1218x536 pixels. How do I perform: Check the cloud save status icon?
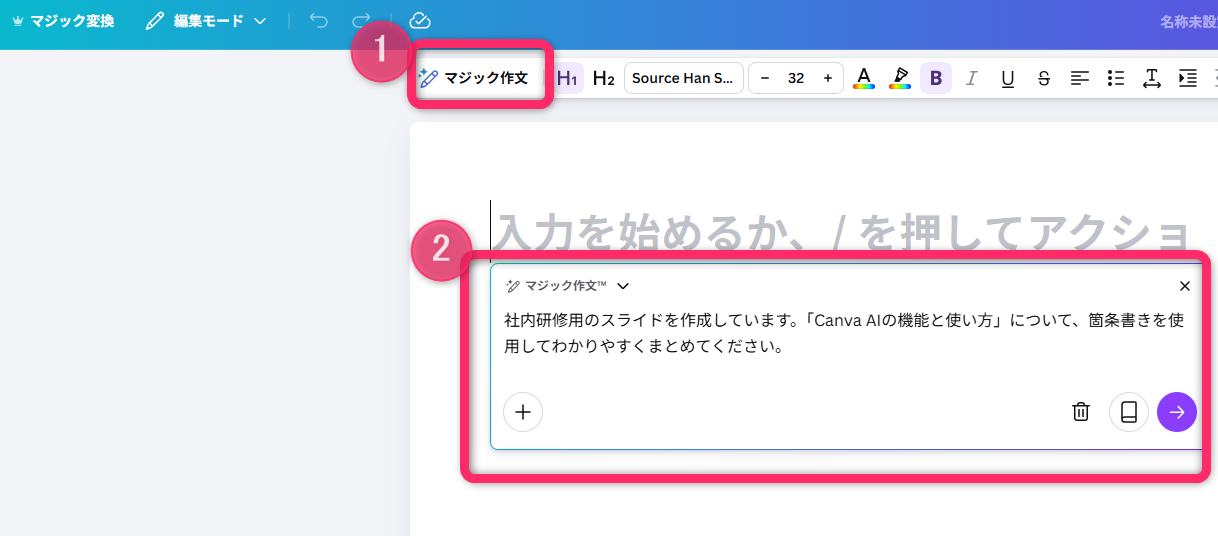pos(420,21)
